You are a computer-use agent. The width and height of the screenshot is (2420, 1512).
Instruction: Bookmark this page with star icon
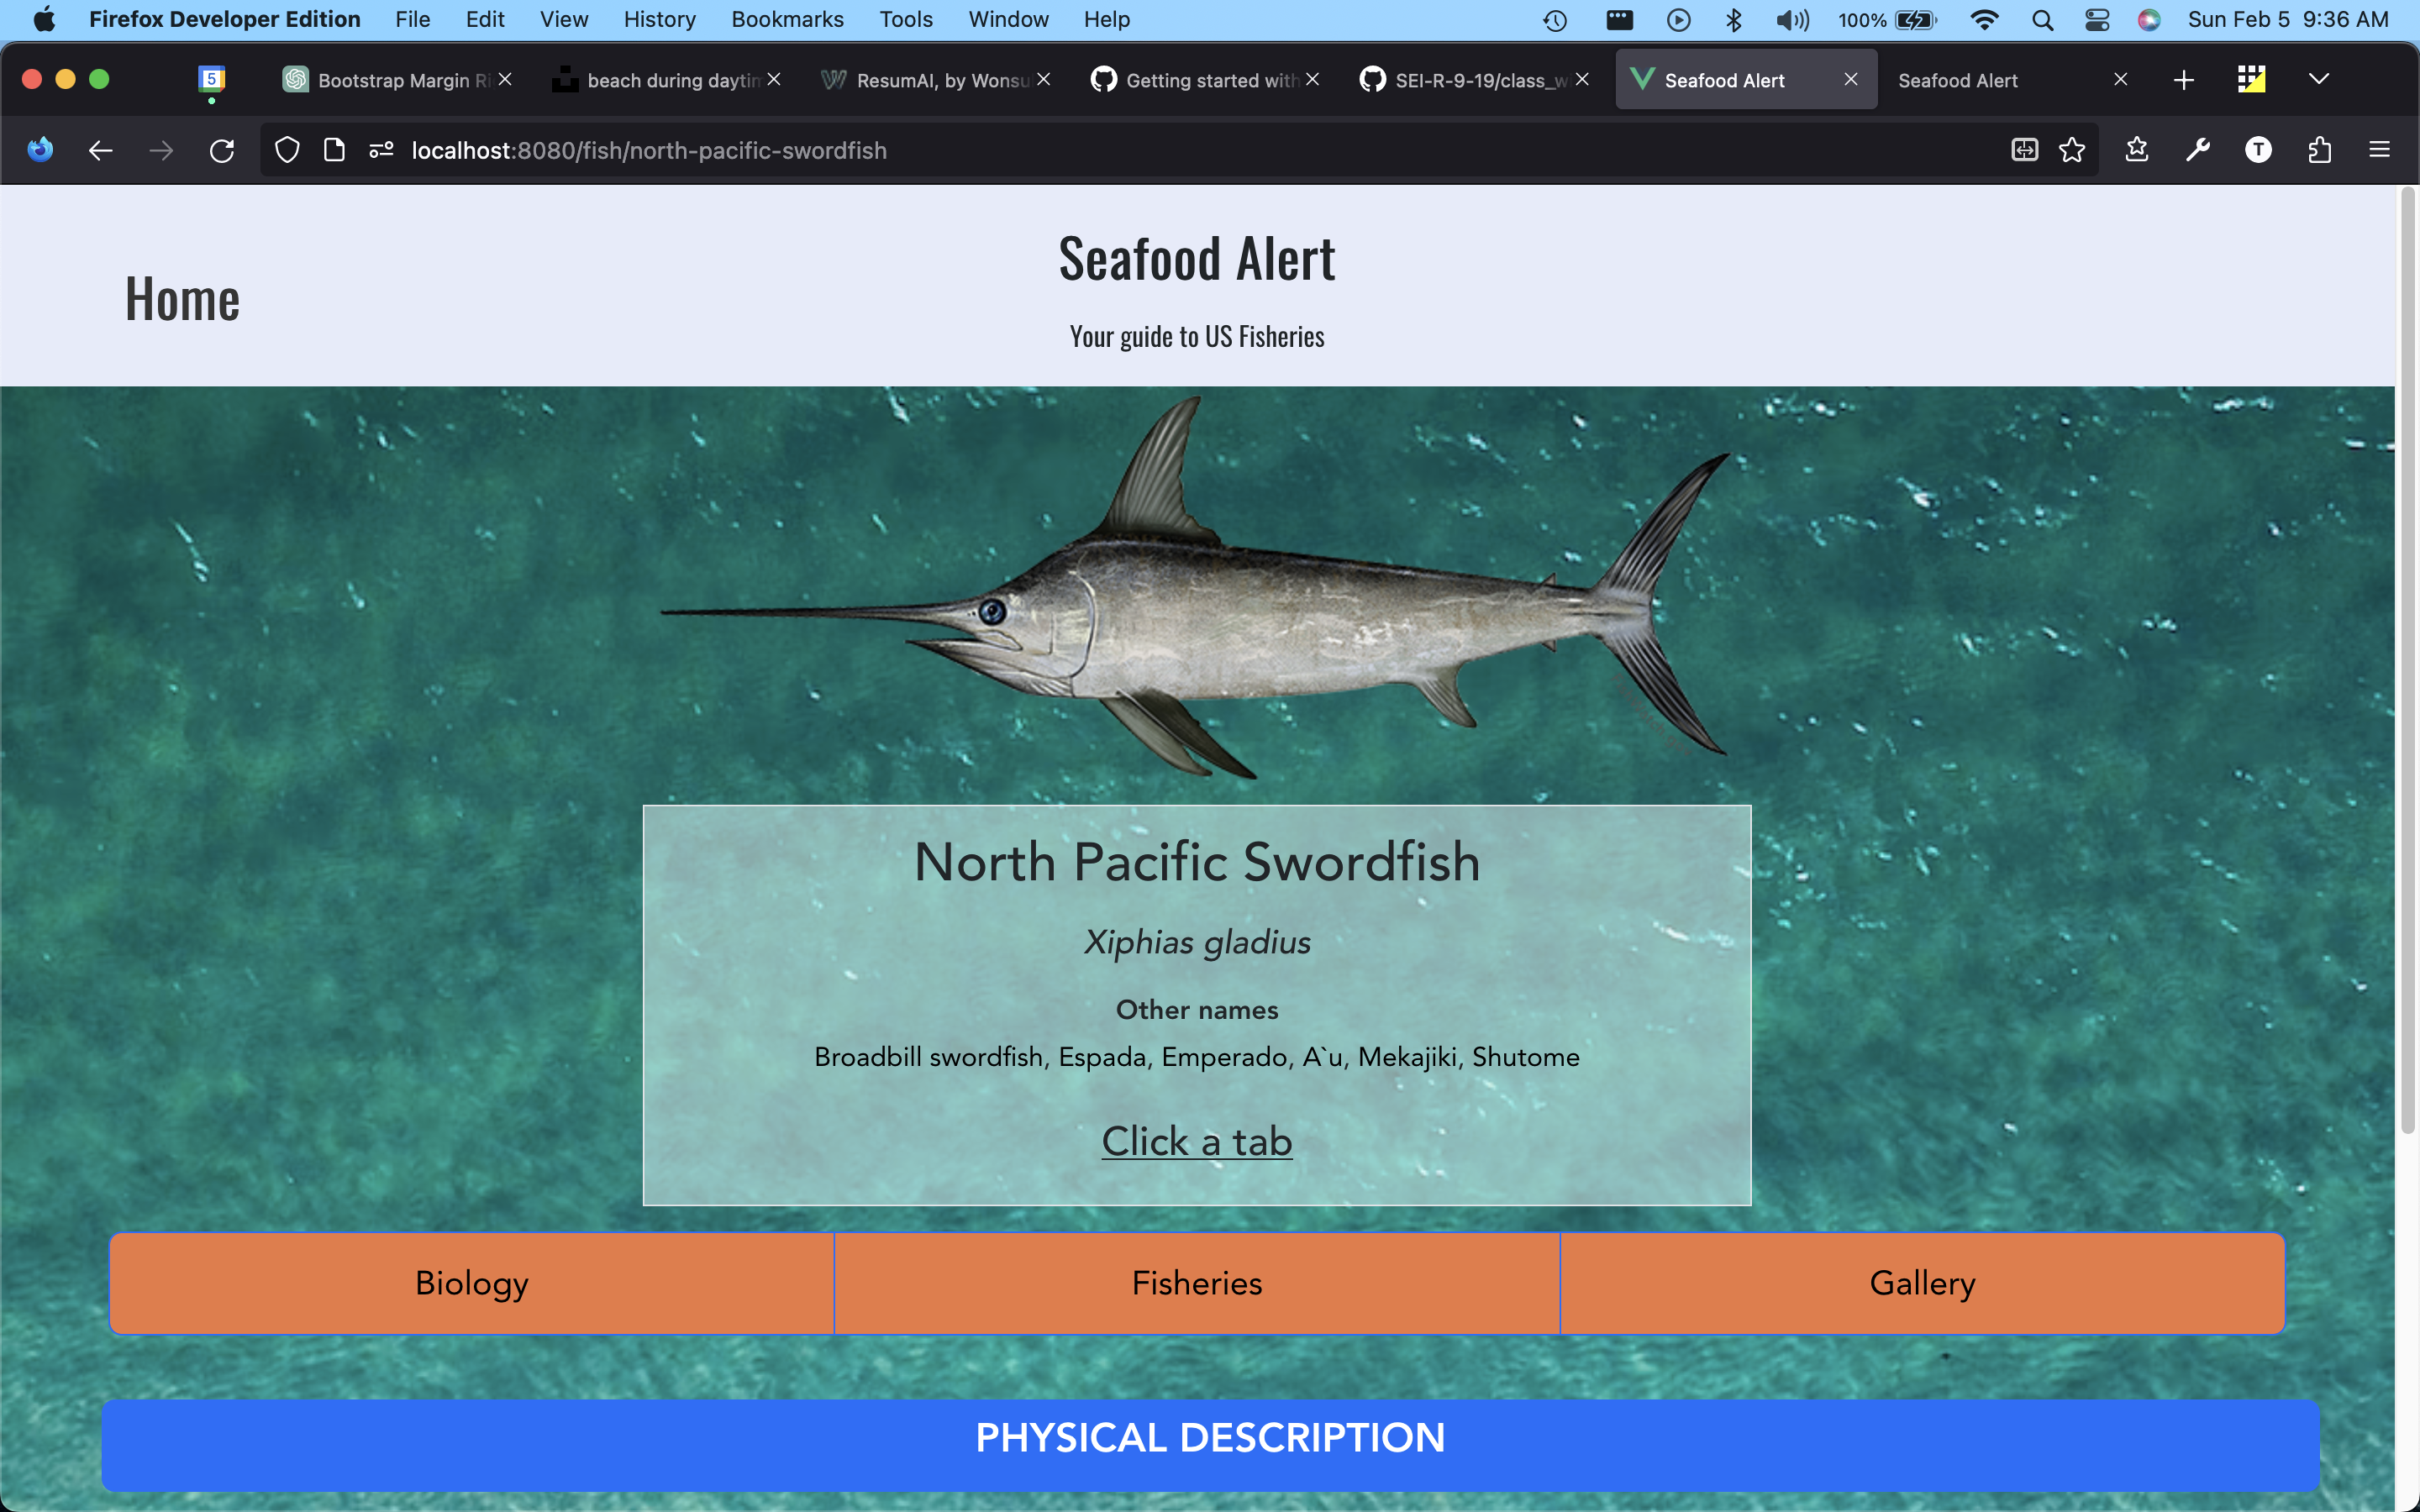point(2072,151)
